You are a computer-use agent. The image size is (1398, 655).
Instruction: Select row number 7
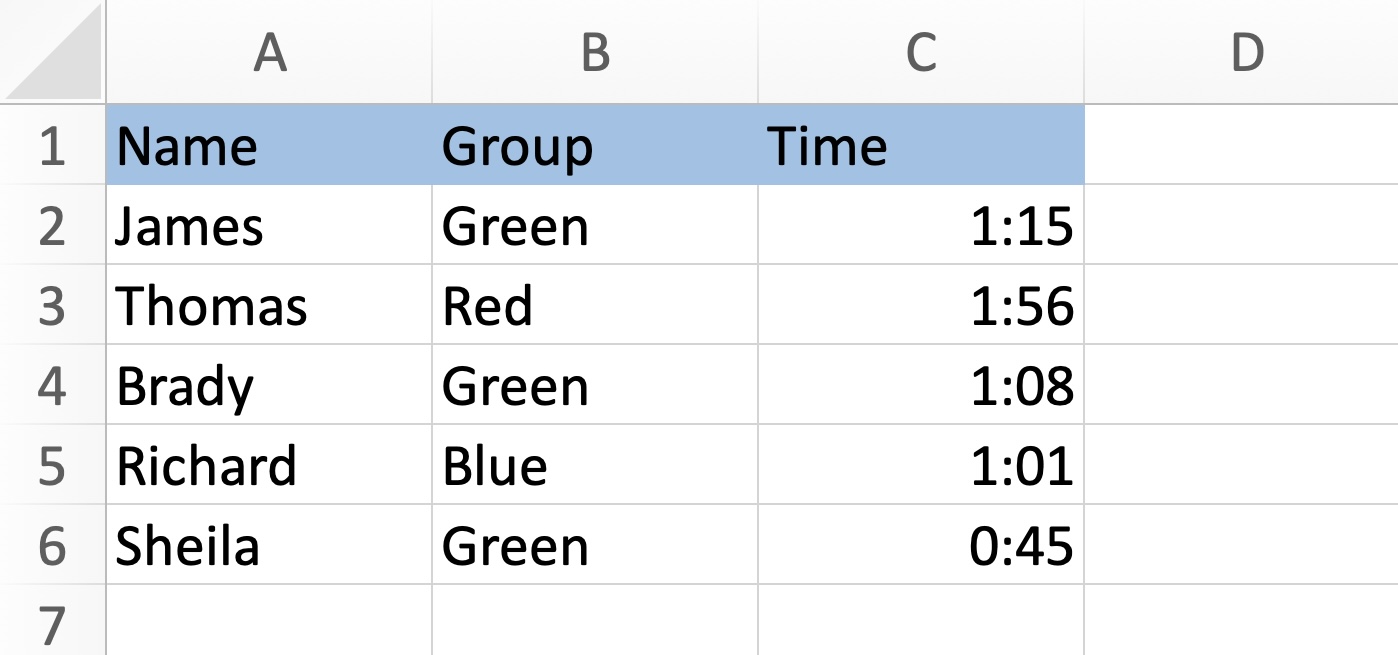(52, 620)
